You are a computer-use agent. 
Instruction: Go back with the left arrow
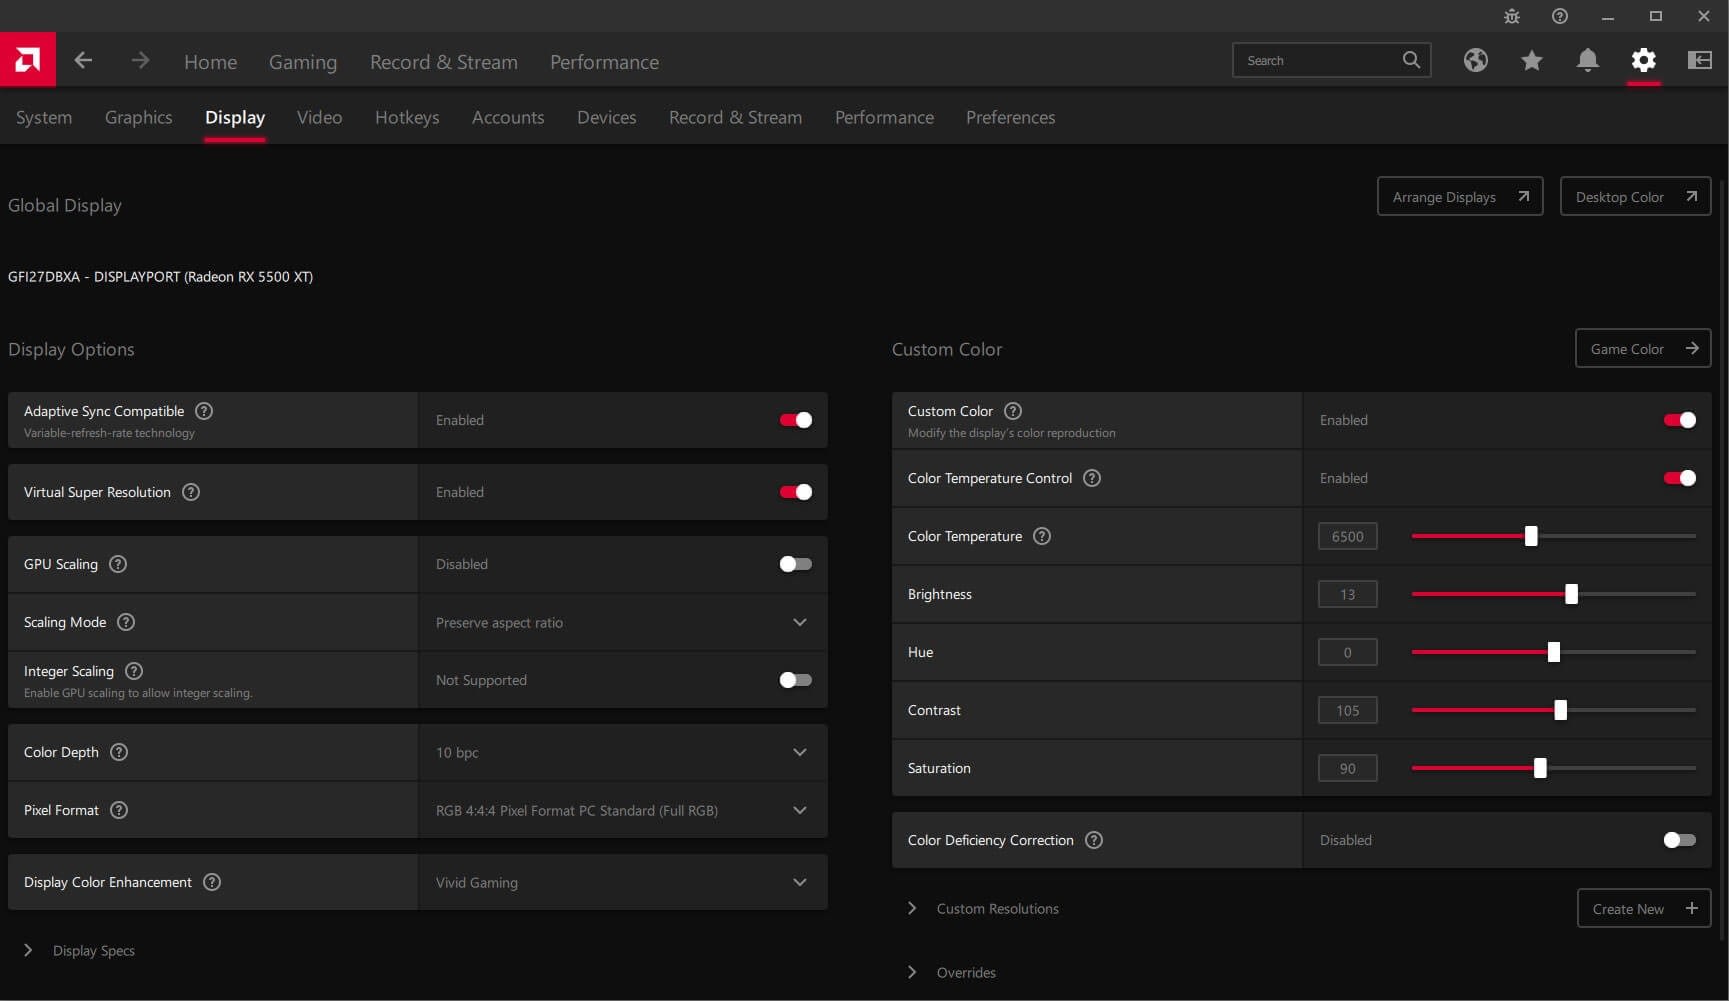coord(84,60)
